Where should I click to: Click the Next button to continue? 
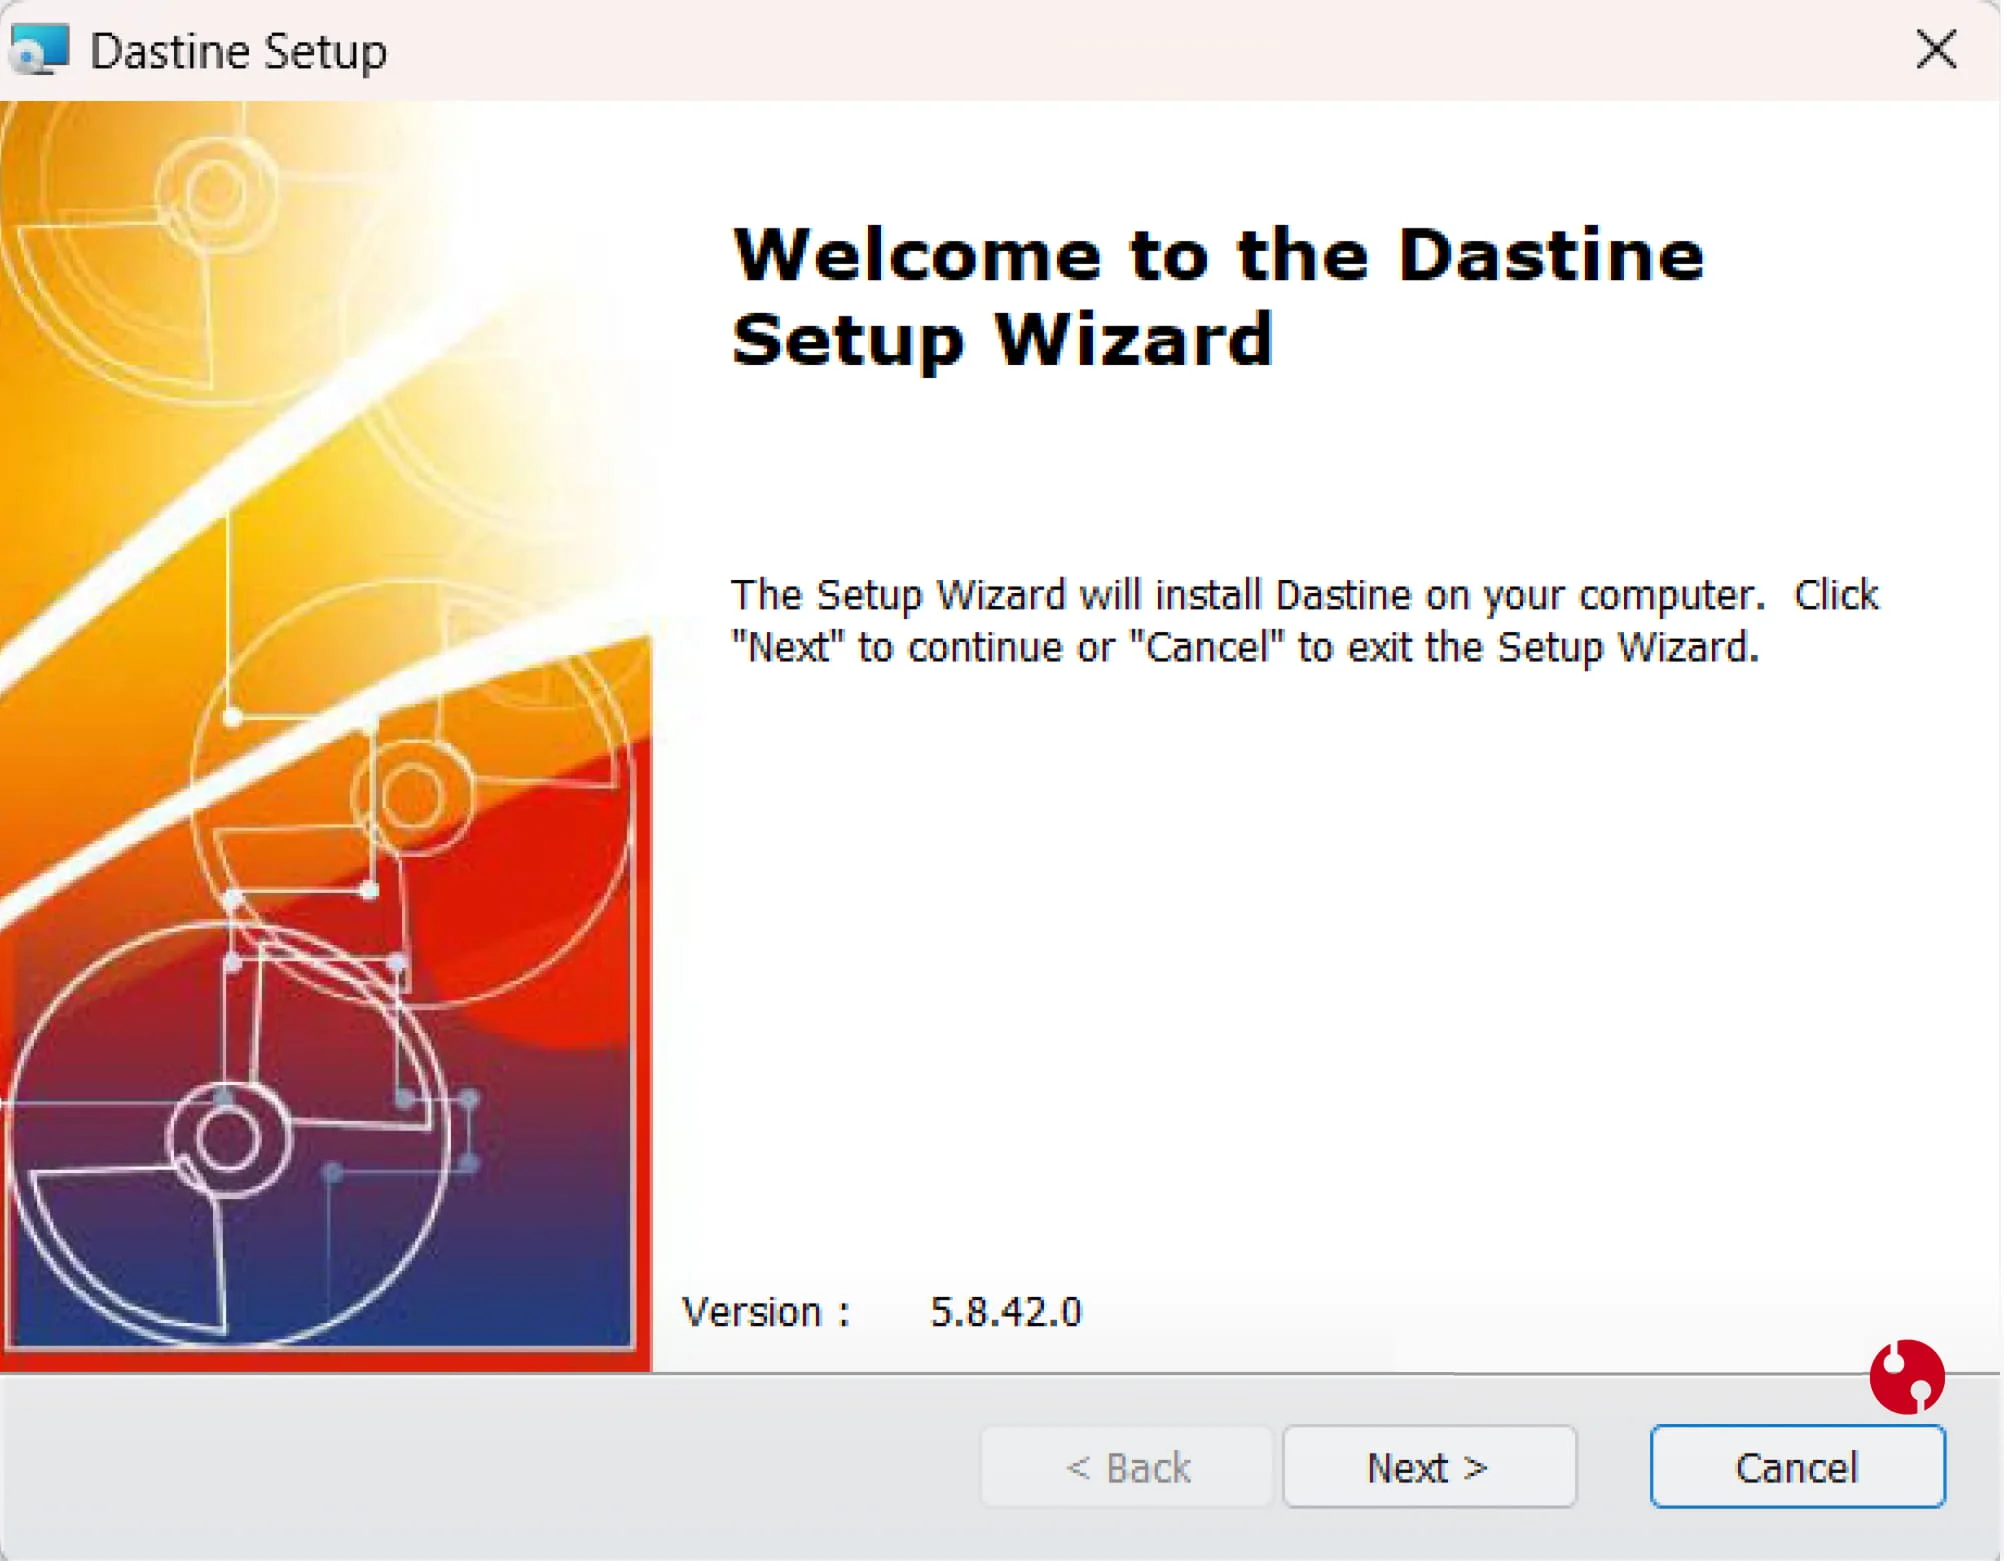1429,1467
